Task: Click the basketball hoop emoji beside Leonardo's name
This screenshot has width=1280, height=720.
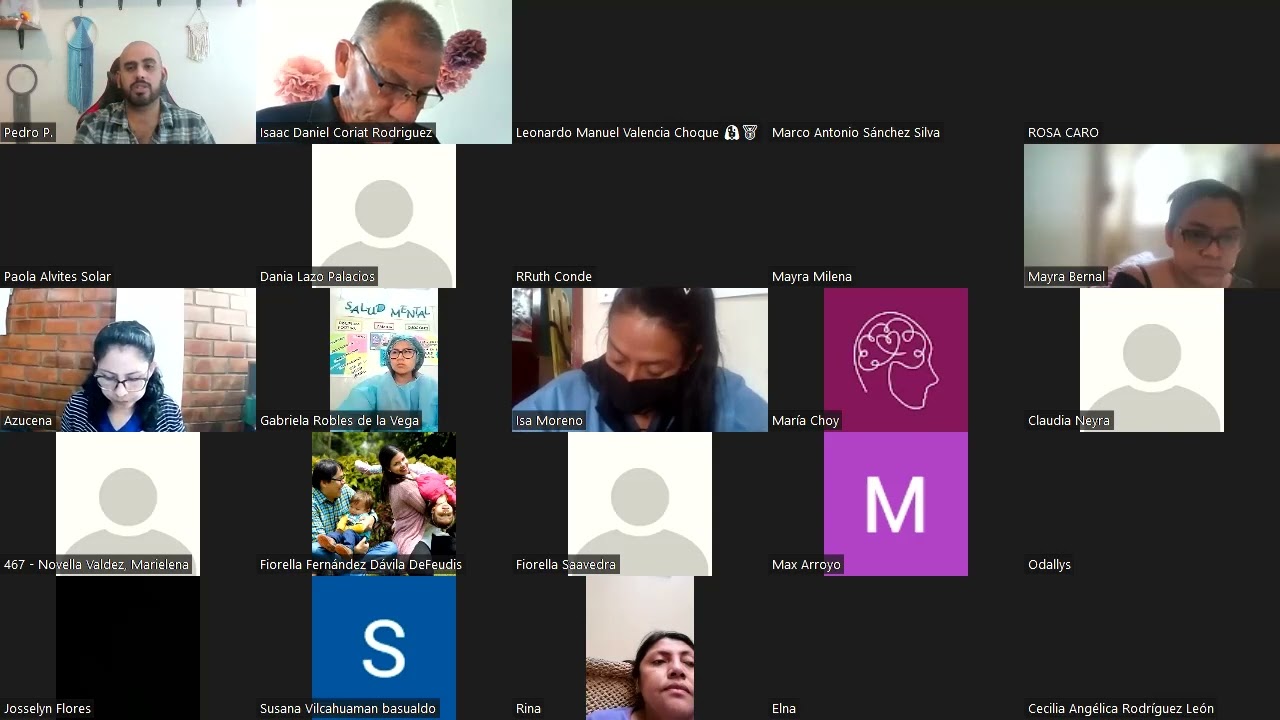Action: coord(750,132)
